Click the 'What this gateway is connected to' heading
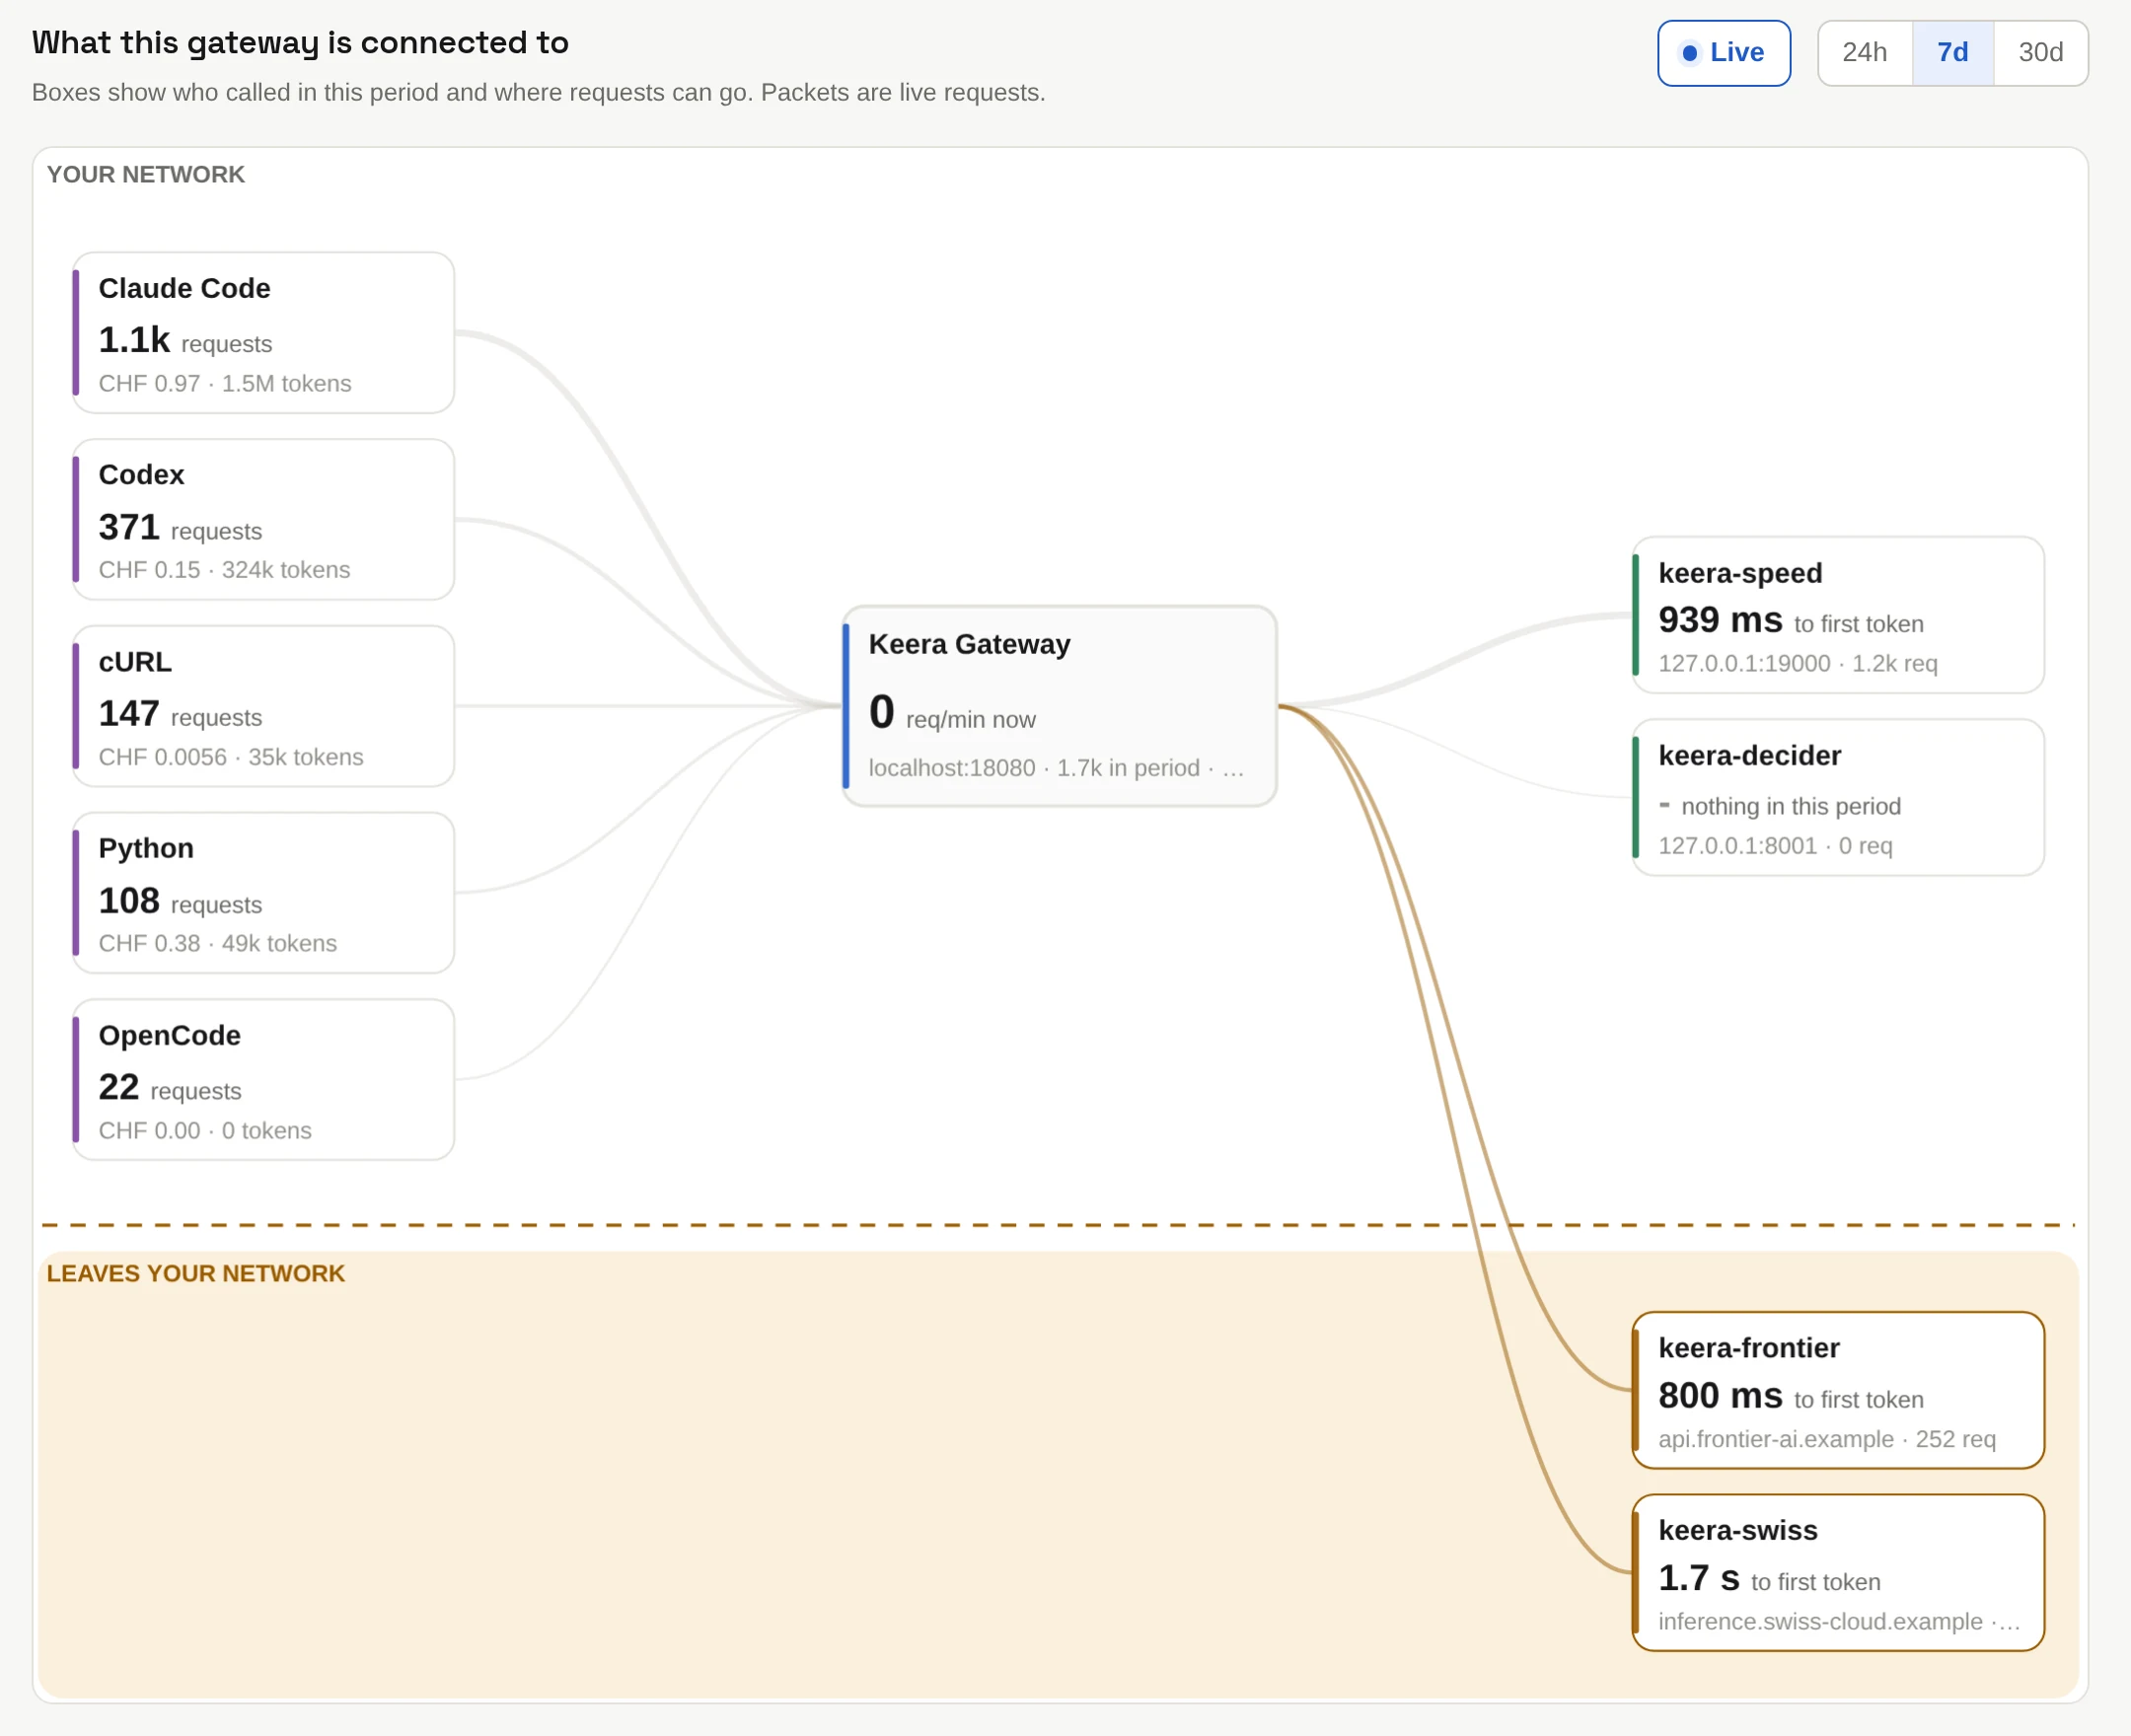 (300, 43)
